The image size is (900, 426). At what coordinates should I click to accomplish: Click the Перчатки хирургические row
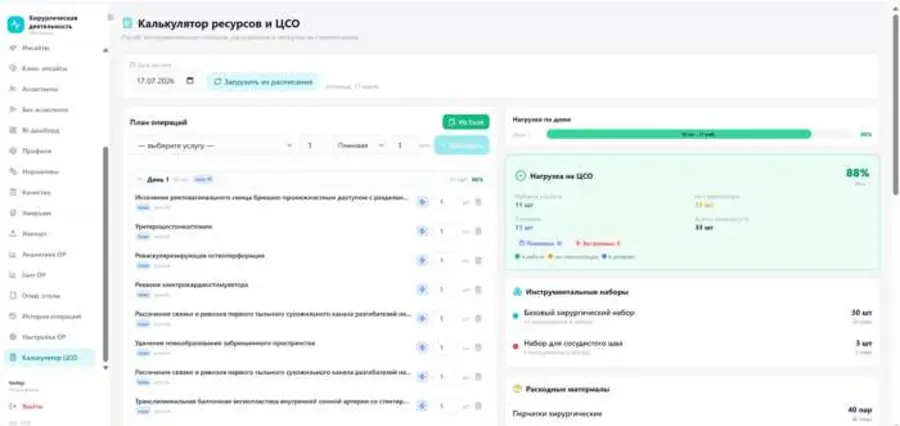pyautogui.click(x=692, y=413)
